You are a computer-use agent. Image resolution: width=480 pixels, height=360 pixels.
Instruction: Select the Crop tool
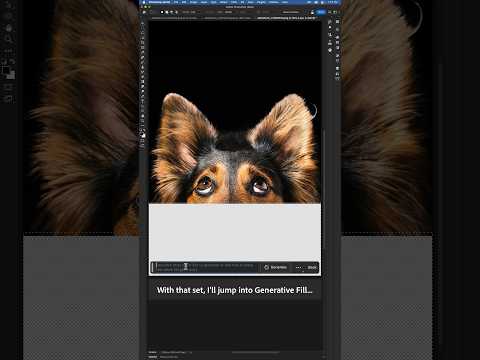point(143,43)
